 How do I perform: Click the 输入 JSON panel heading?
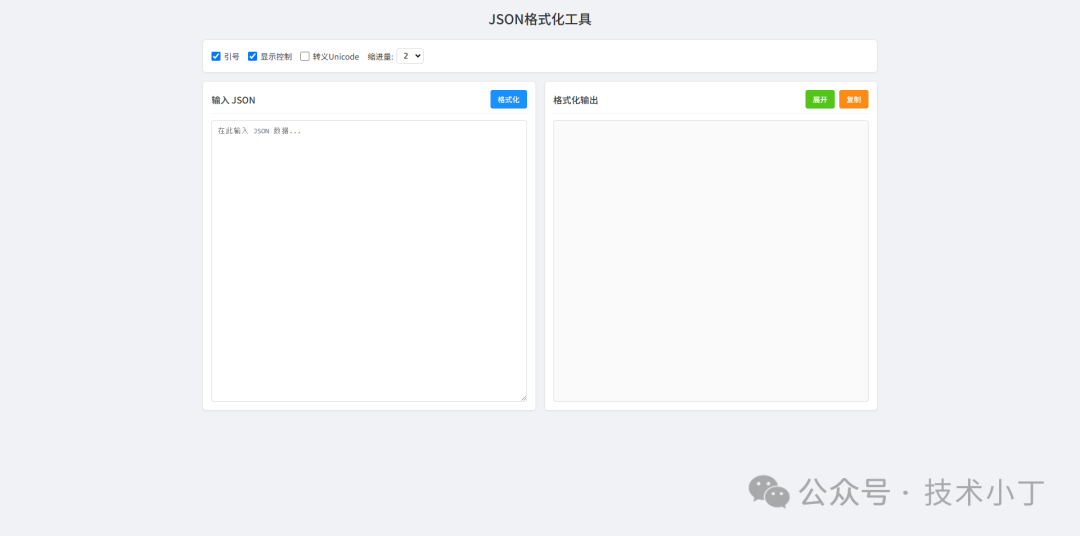coord(233,100)
